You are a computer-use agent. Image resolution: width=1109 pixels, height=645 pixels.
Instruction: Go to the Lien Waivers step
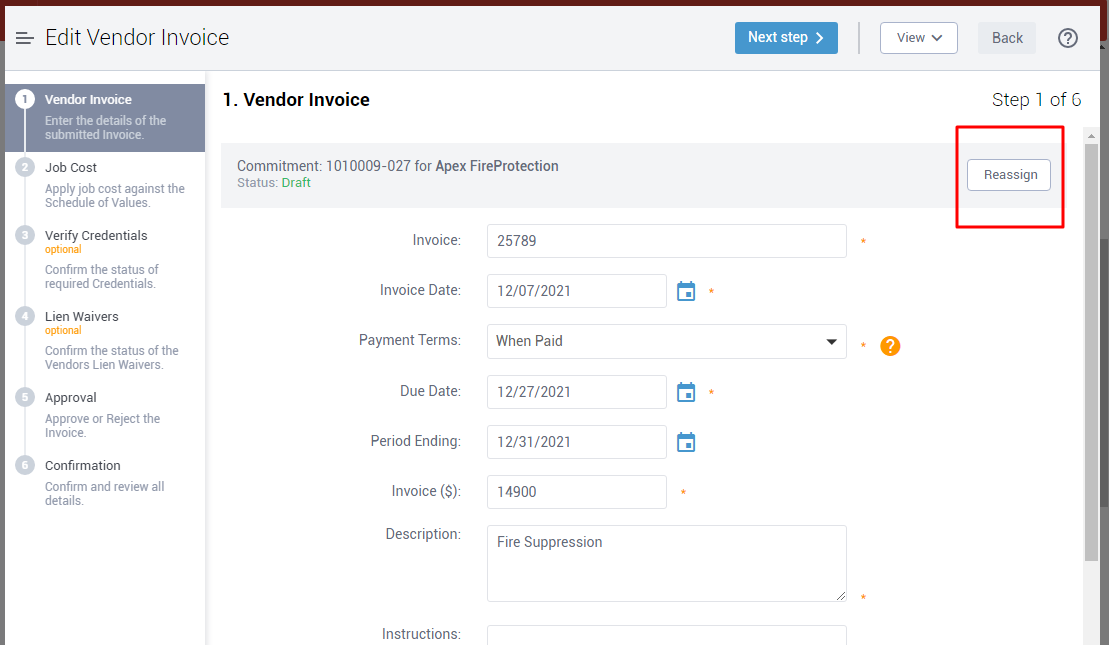[x=82, y=317]
